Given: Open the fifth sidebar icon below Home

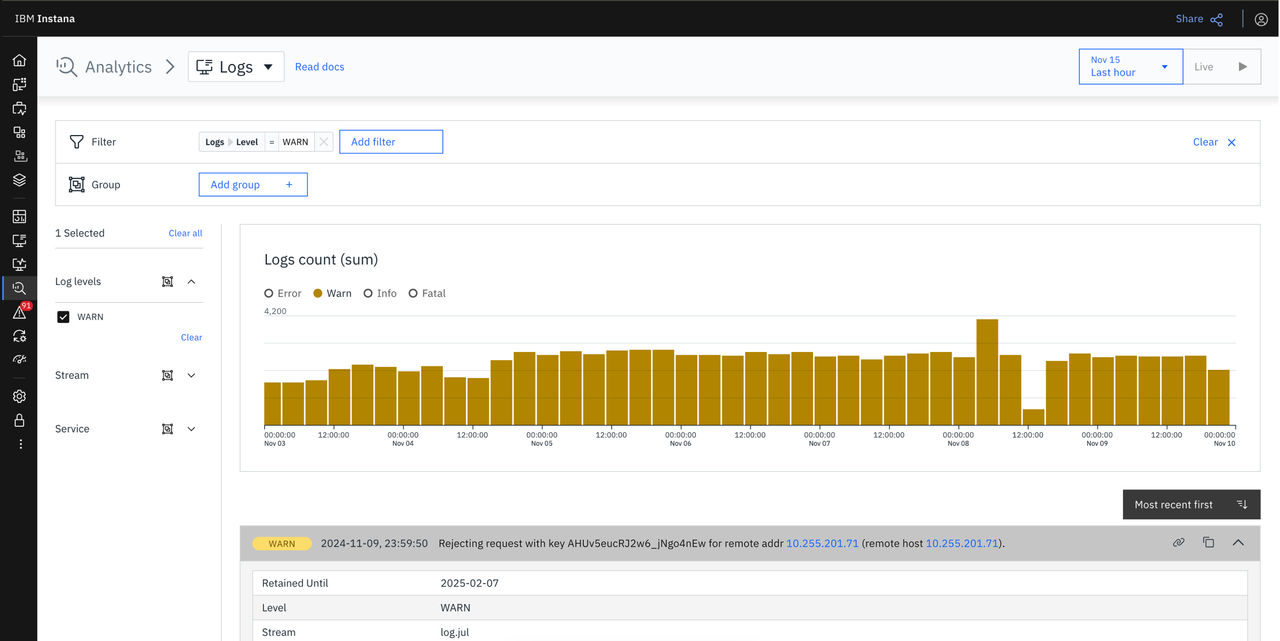Looking at the screenshot, I should [x=19, y=156].
